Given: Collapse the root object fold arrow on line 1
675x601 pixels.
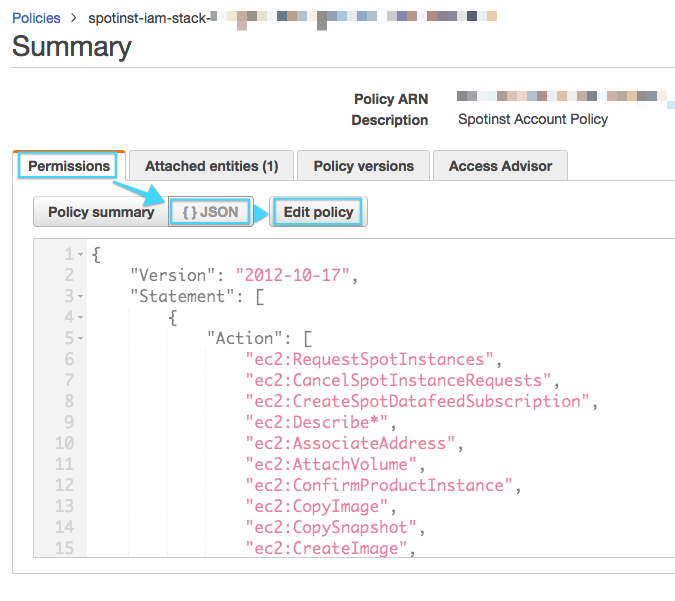Looking at the screenshot, I should pyautogui.click(x=80, y=255).
